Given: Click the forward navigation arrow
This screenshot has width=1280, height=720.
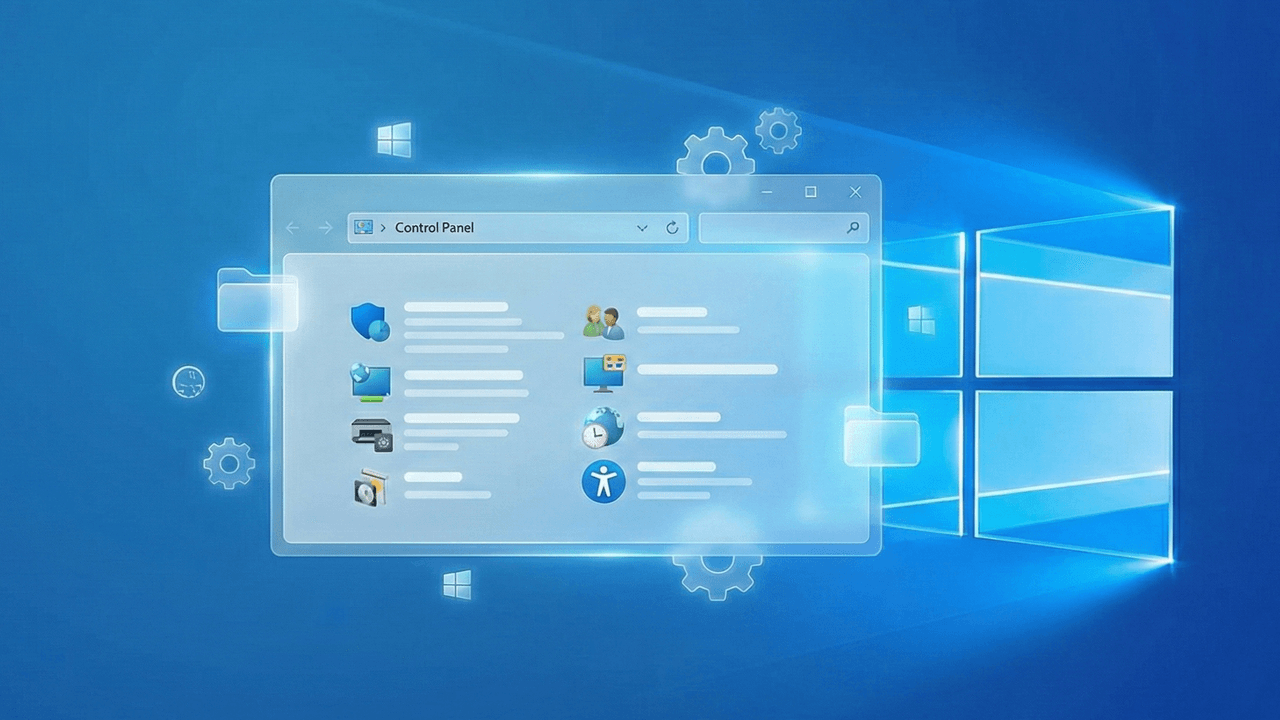Looking at the screenshot, I should pos(325,227).
